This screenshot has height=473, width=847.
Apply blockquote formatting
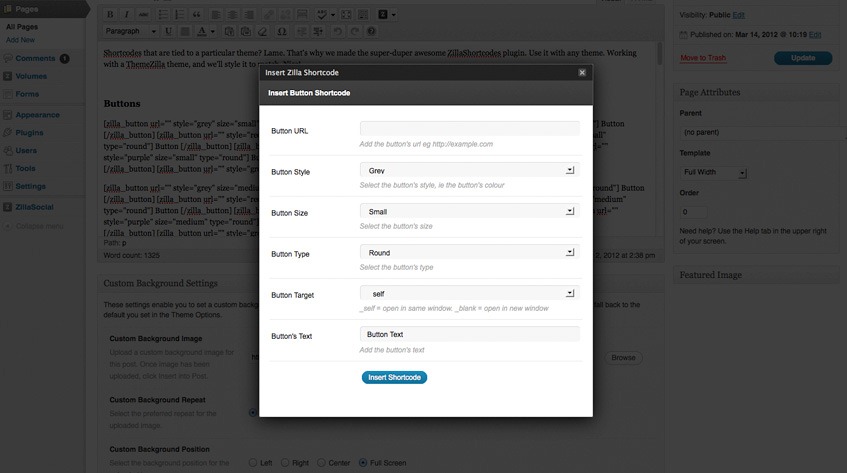click(x=196, y=15)
